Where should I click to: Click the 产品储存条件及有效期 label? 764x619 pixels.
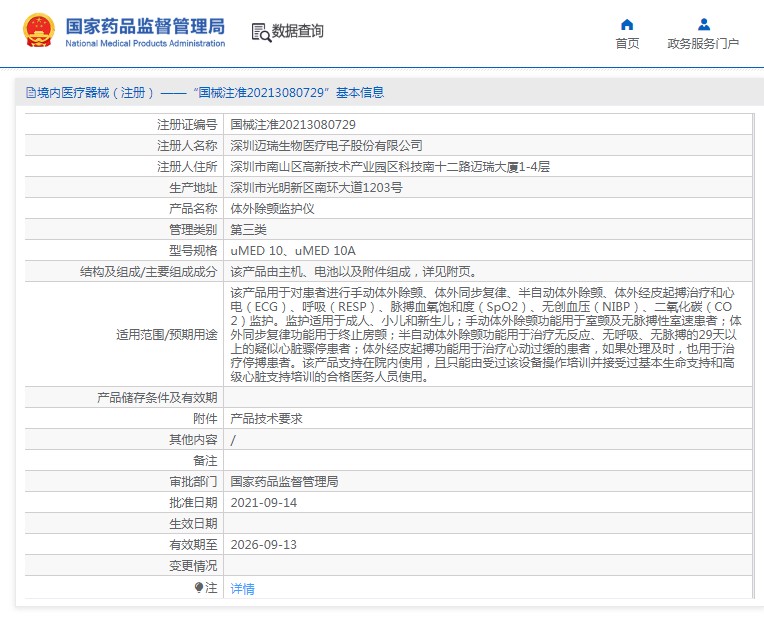point(157,398)
